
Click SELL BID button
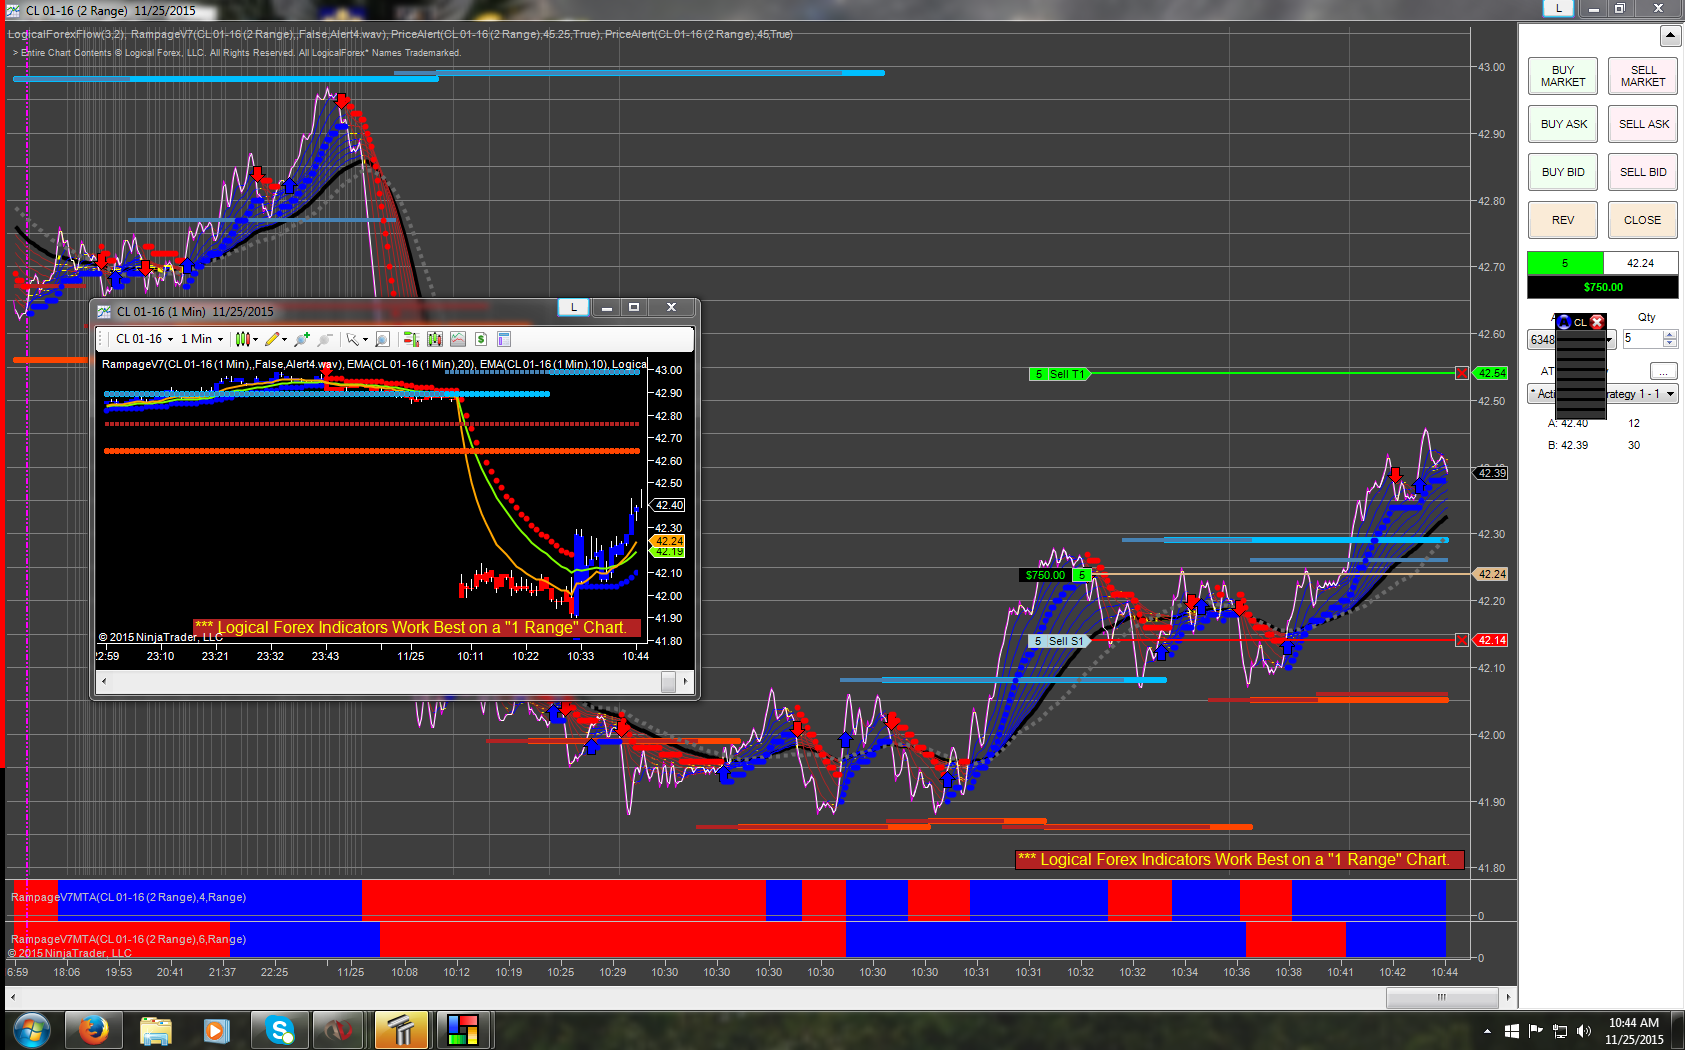click(1643, 172)
